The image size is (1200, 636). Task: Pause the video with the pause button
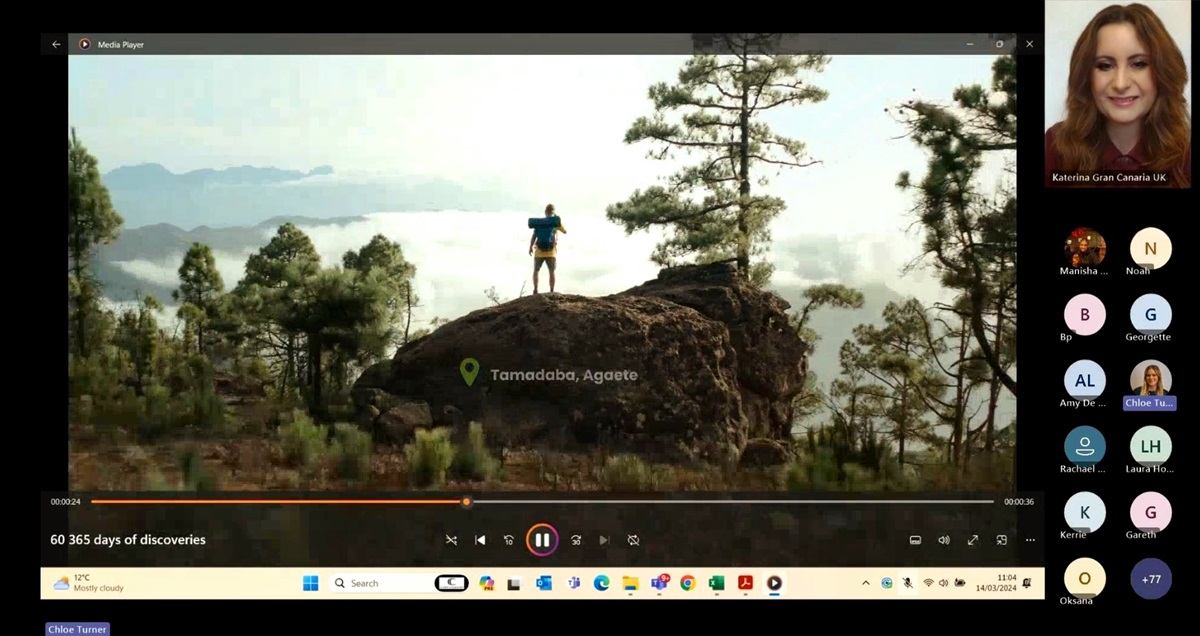(x=542, y=540)
